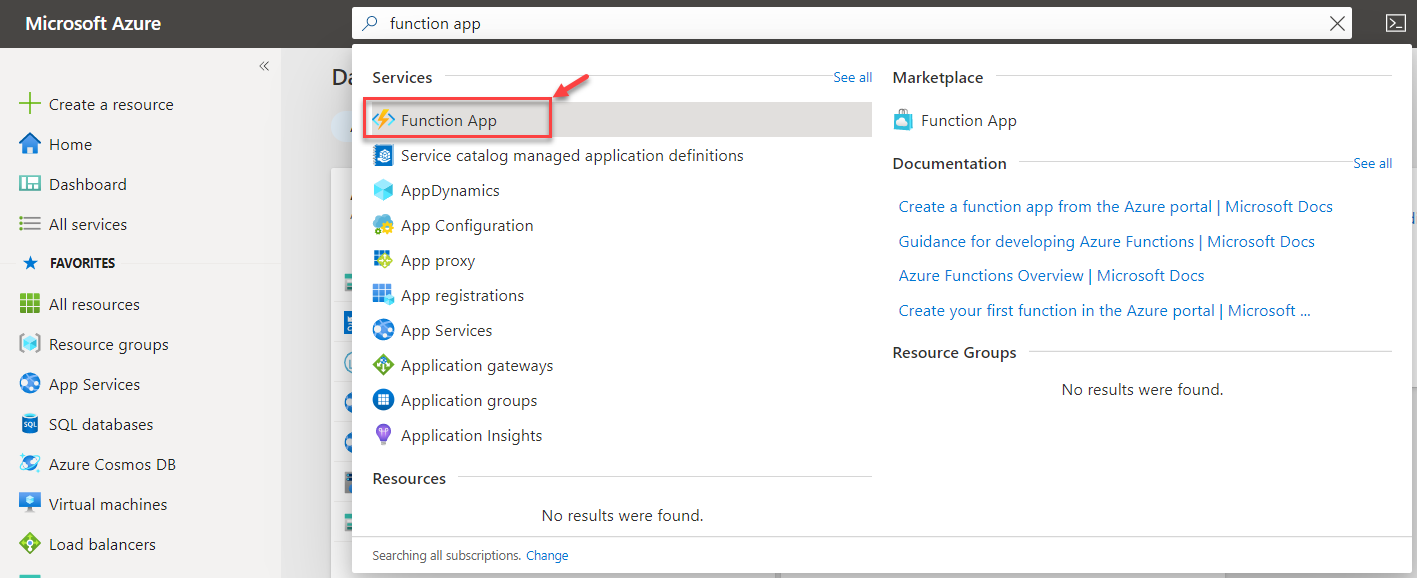Open All services in sidebar
Screen dimensions: 1417x578
click(88, 224)
